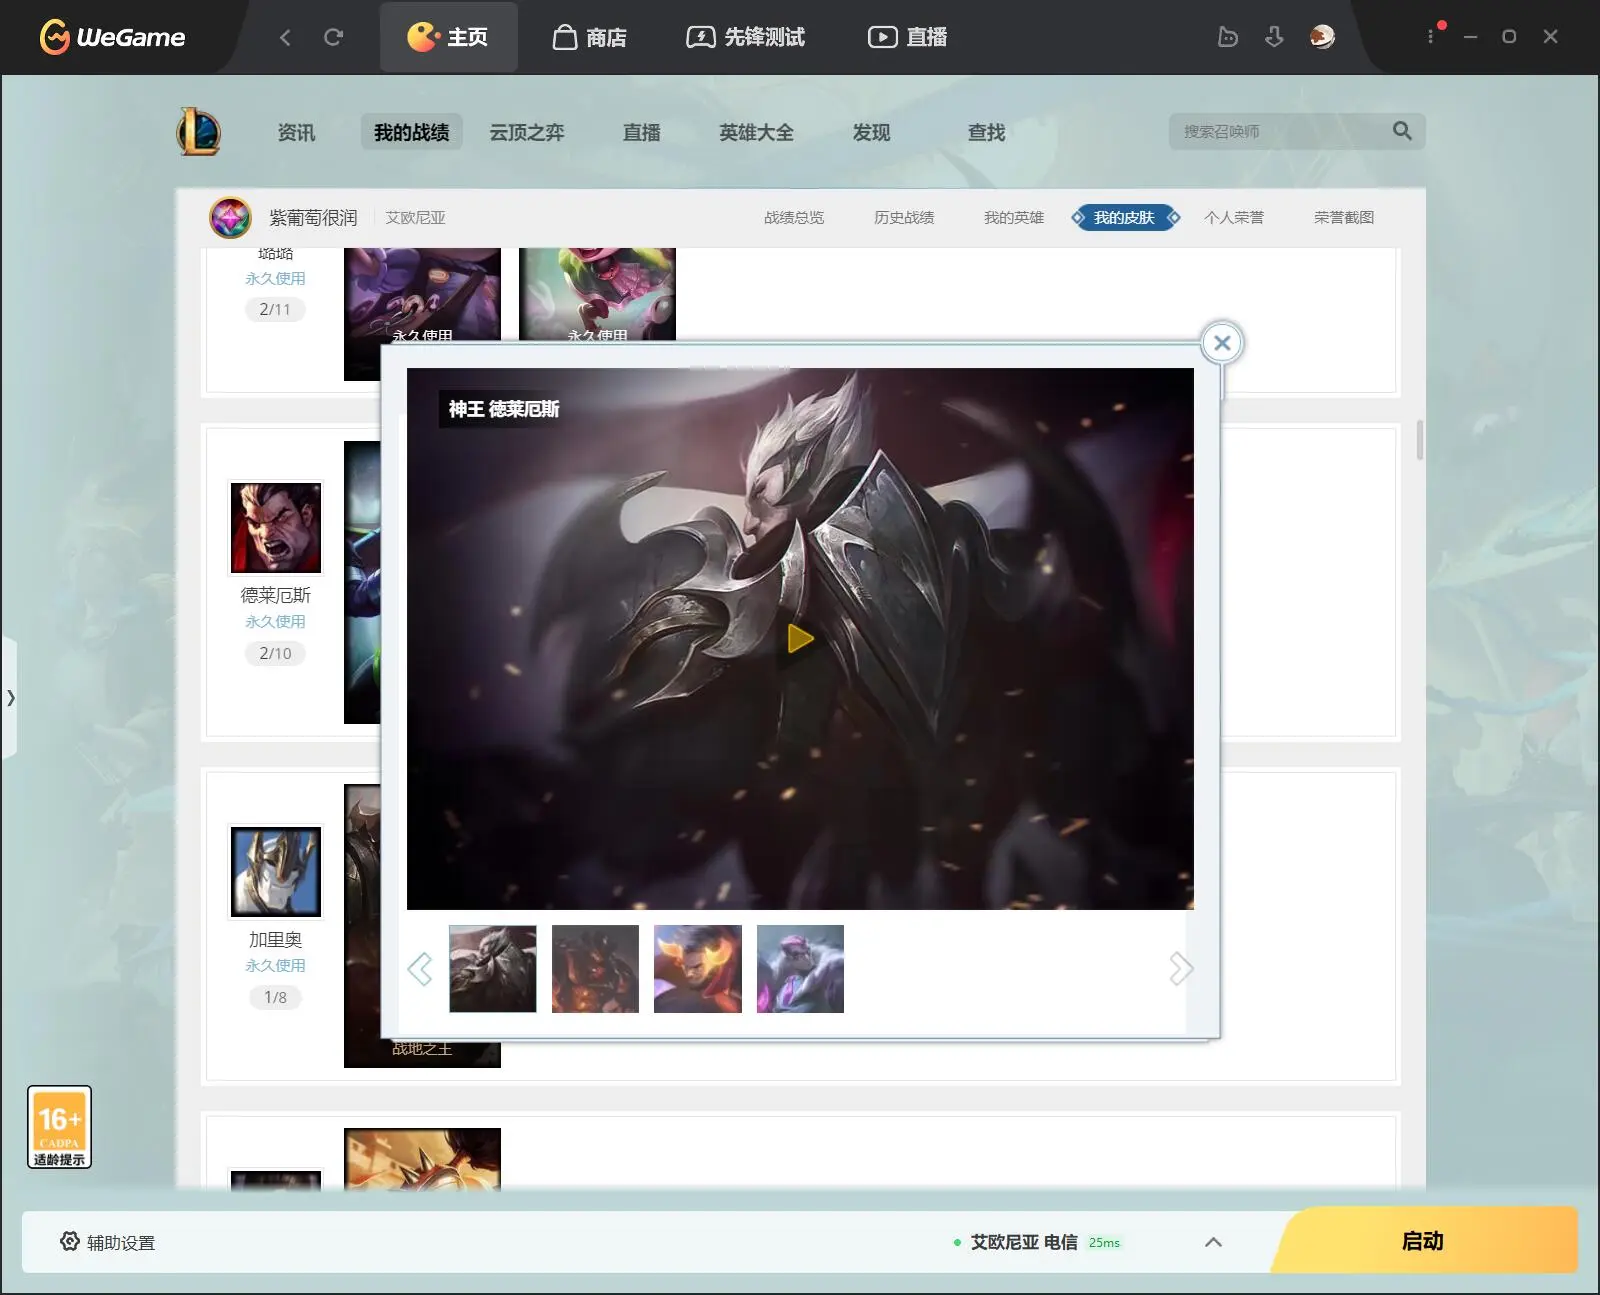Play the 神王 德莱厄斯 skin video

(800, 638)
